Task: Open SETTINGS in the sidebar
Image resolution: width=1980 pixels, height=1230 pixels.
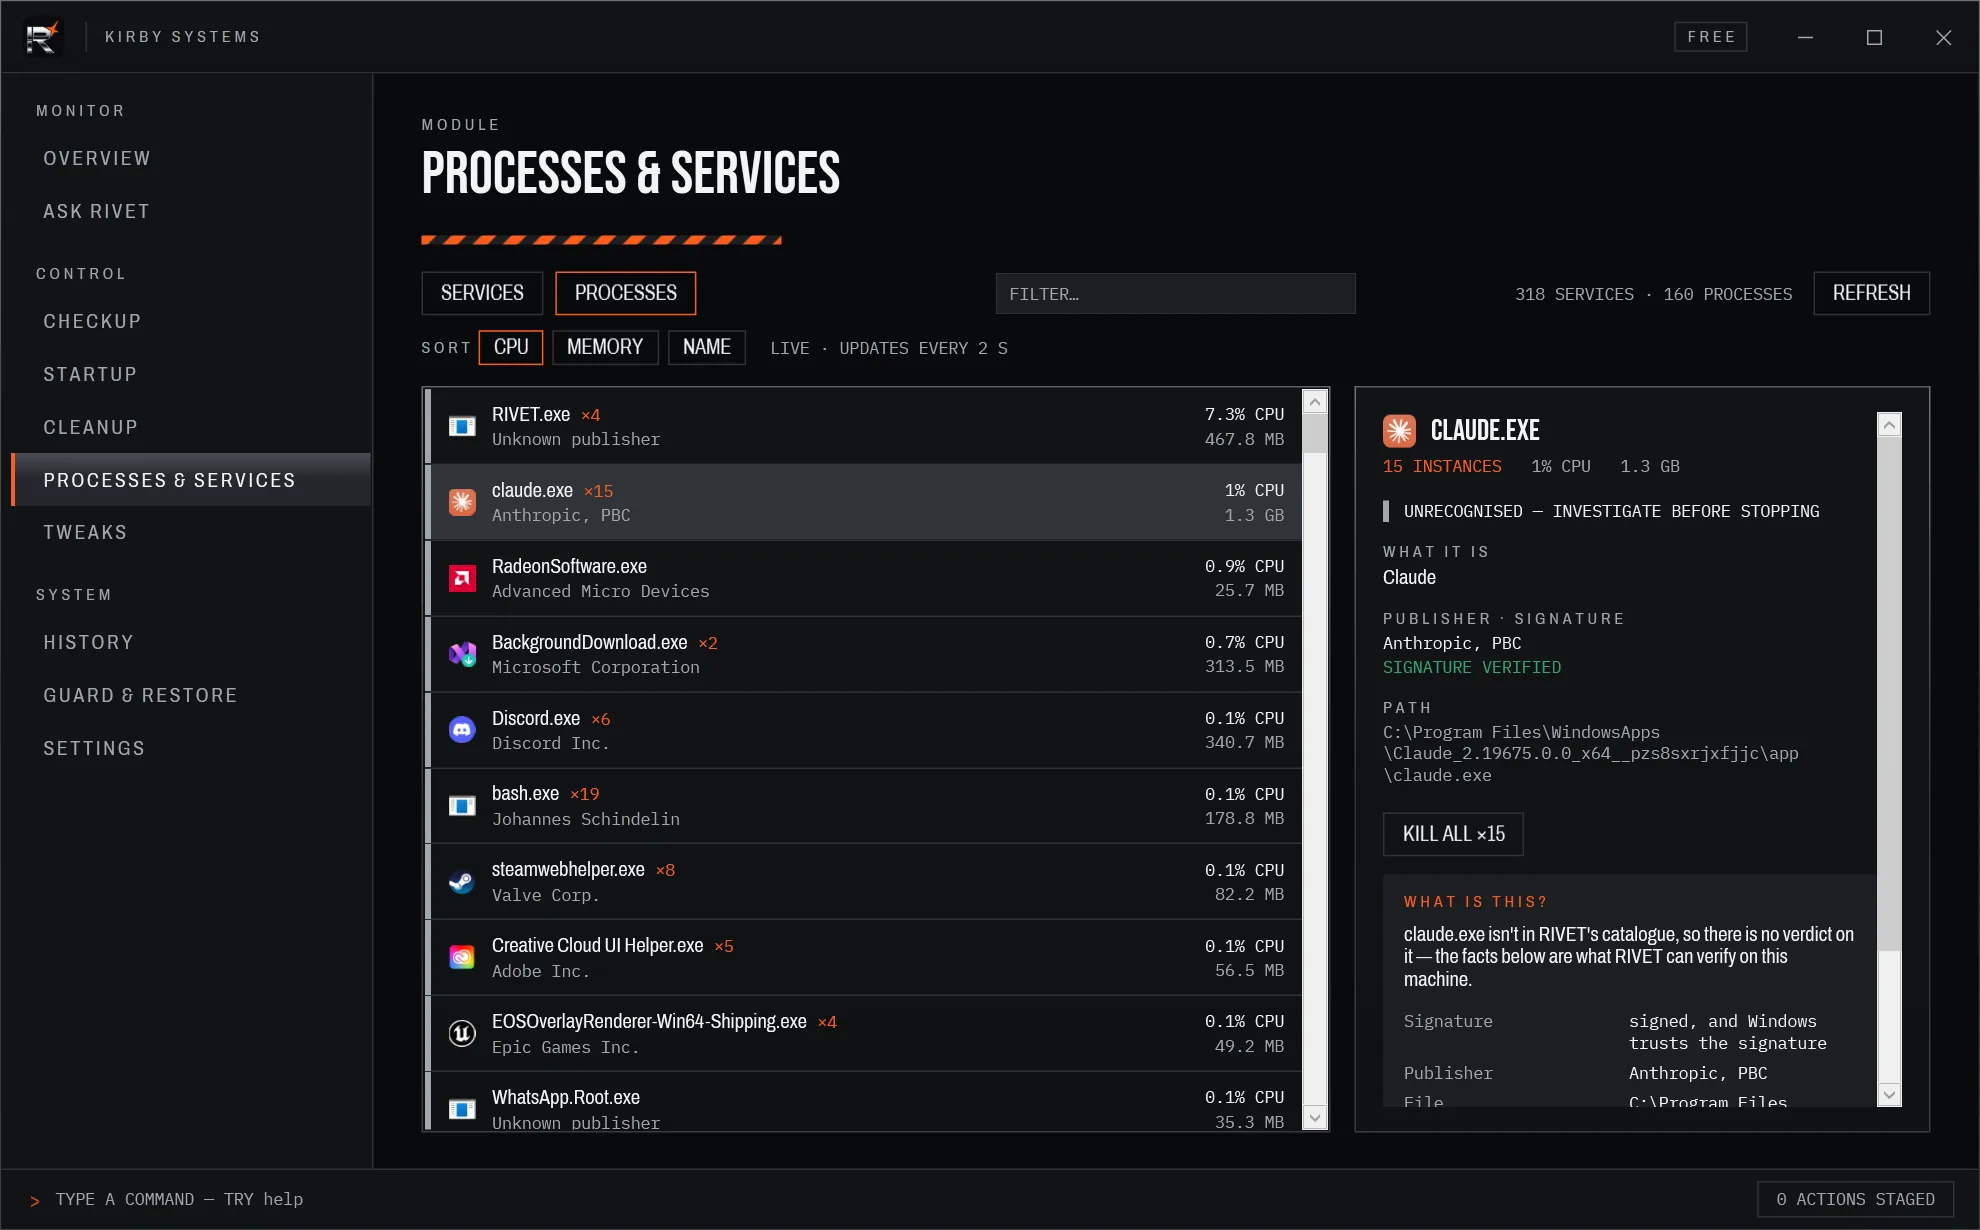Action: pyautogui.click(x=191, y=749)
